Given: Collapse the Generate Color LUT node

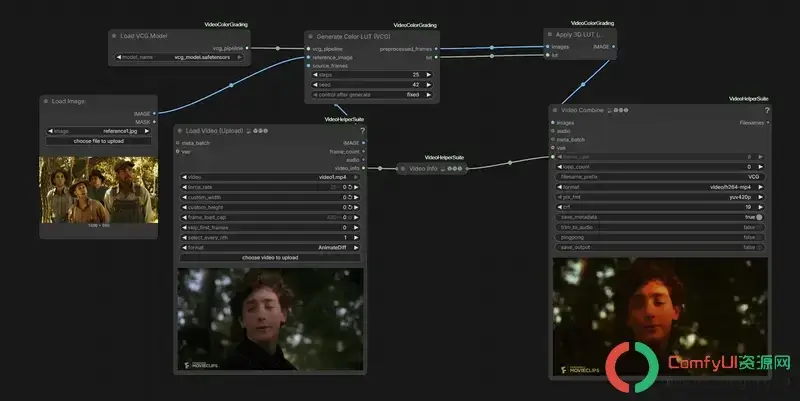Looking at the screenshot, I should (311, 37).
